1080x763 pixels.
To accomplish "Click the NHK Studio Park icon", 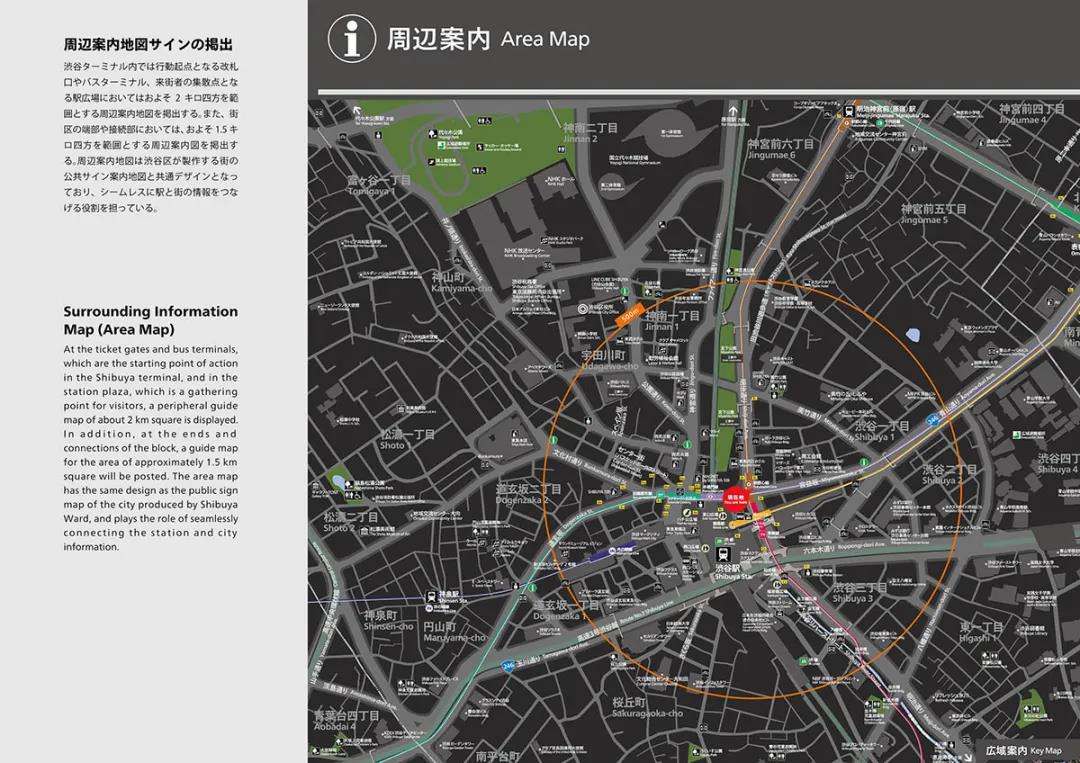I will pos(543,240).
